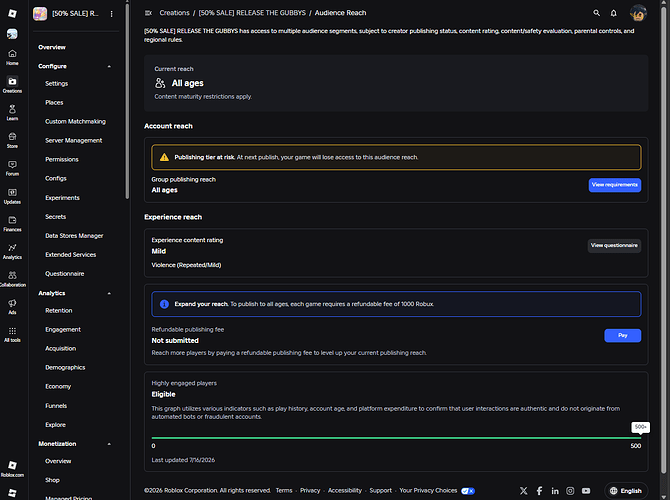Go to RELEASE THE GUBBYS breadcrumb
The width and height of the screenshot is (670, 500).
(252, 13)
